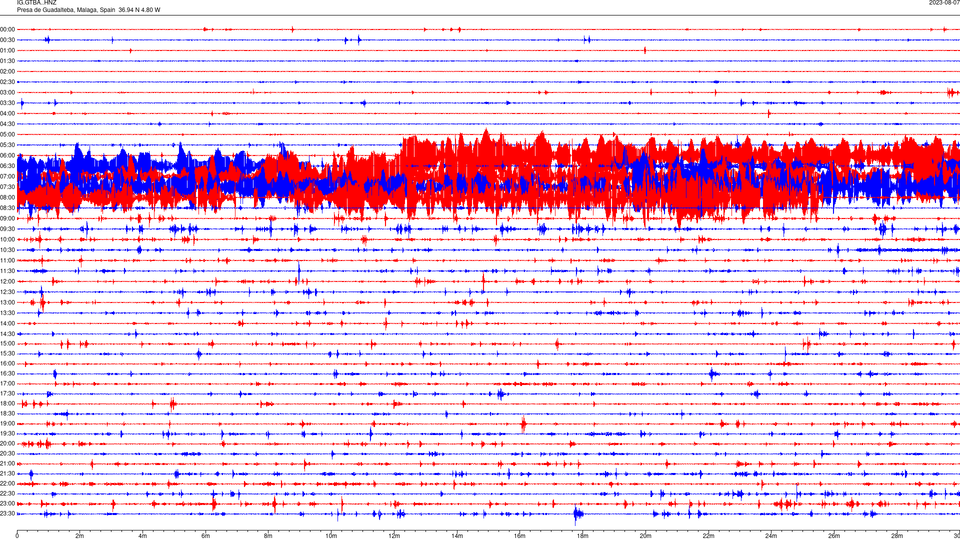Click the 14m axis tick label

coord(457,536)
